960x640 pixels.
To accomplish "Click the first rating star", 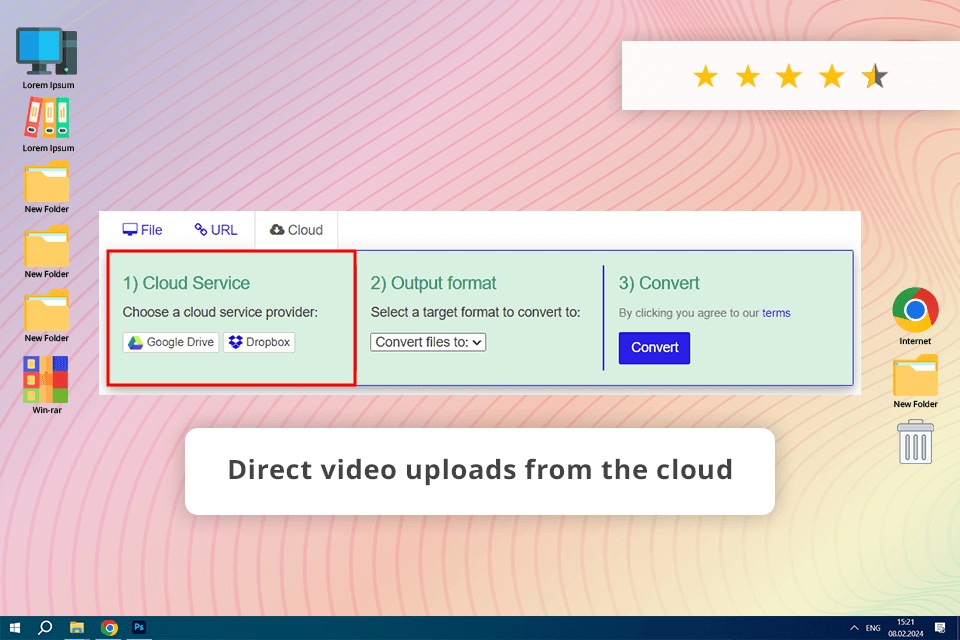I will pos(705,77).
